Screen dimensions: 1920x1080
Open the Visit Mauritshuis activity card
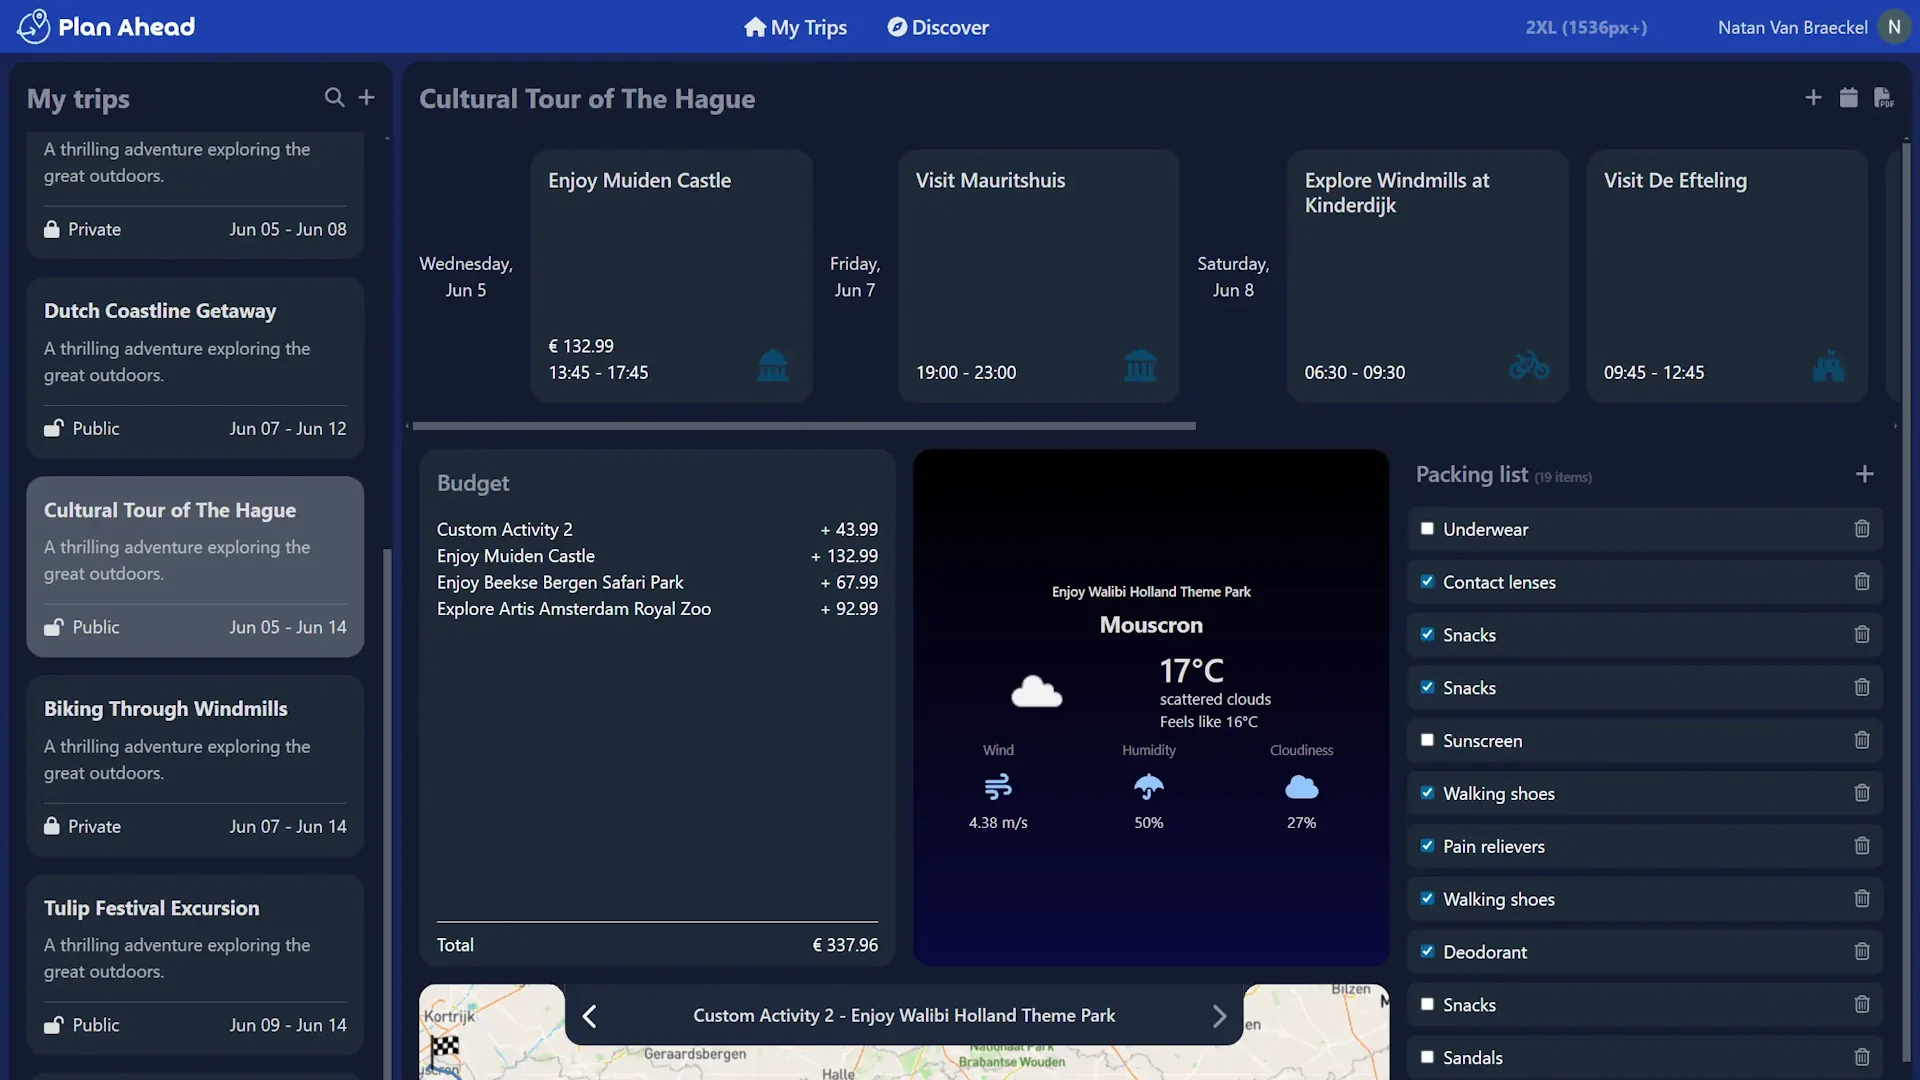point(1038,276)
